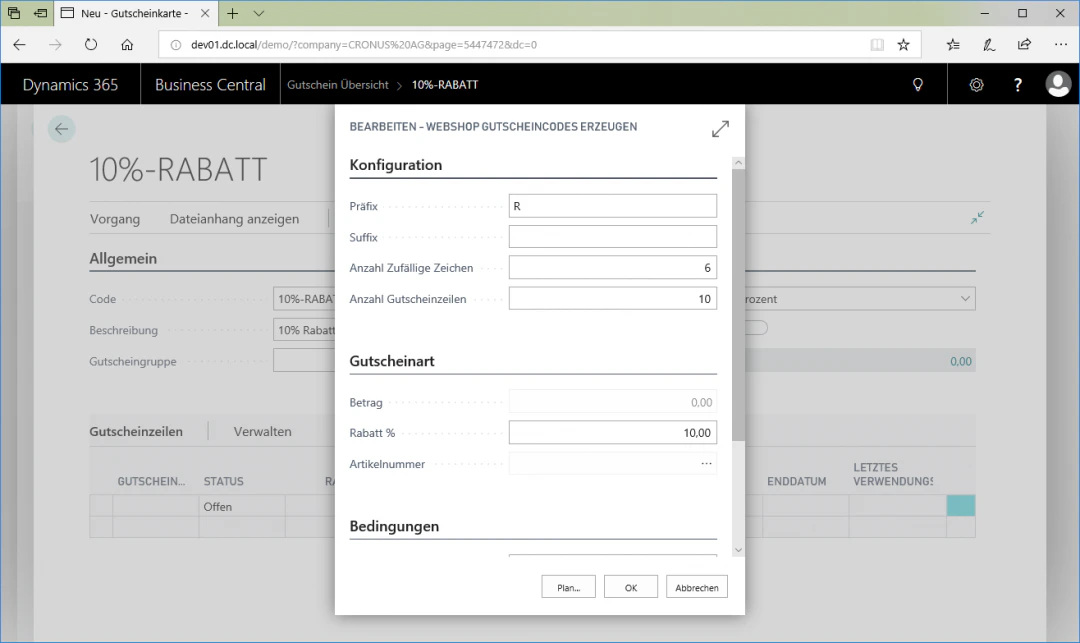Edit Anzahl Gutscheinzeilen field
1080x643 pixels.
[x=612, y=299]
